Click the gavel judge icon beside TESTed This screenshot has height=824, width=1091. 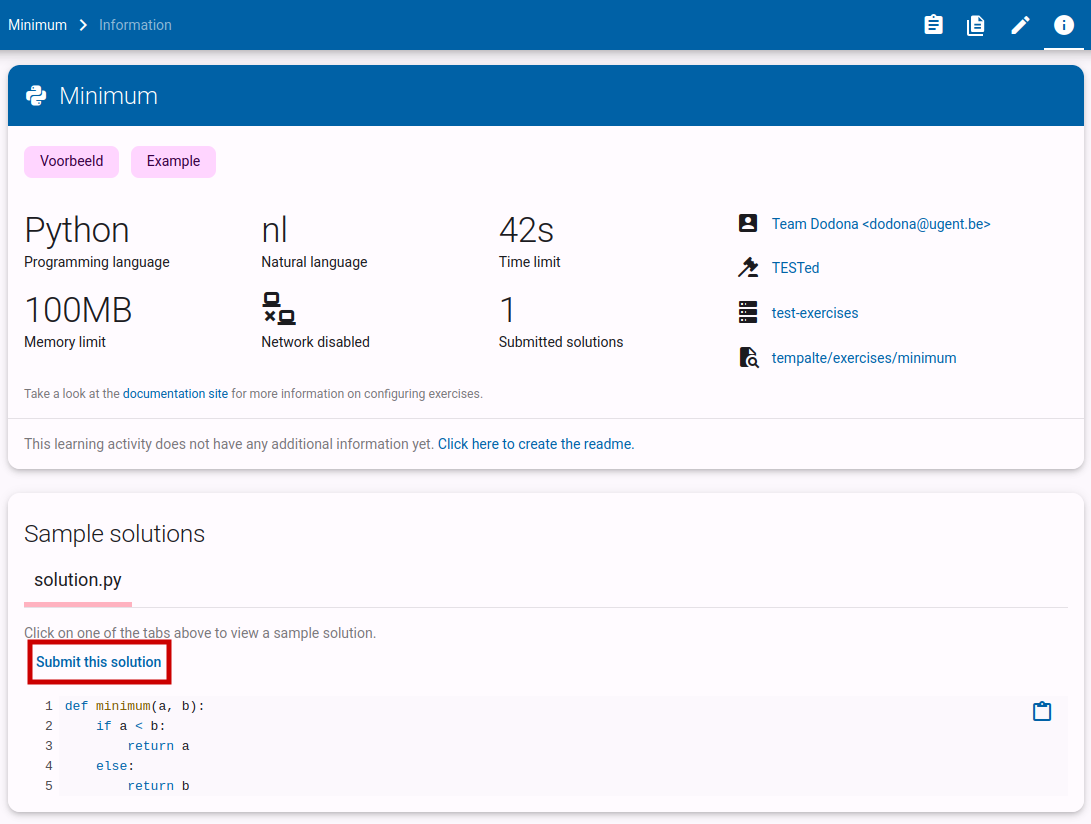[748, 267]
